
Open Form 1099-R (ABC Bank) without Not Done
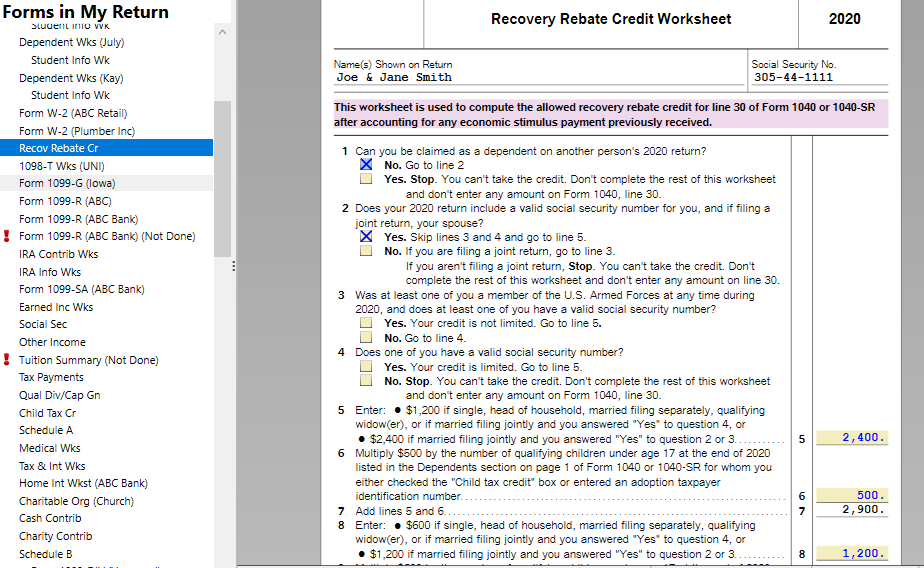pyautogui.click(x=78, y=219)
